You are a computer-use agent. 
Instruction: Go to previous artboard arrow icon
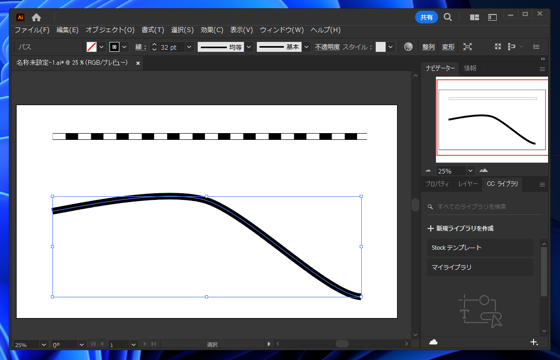102,344
